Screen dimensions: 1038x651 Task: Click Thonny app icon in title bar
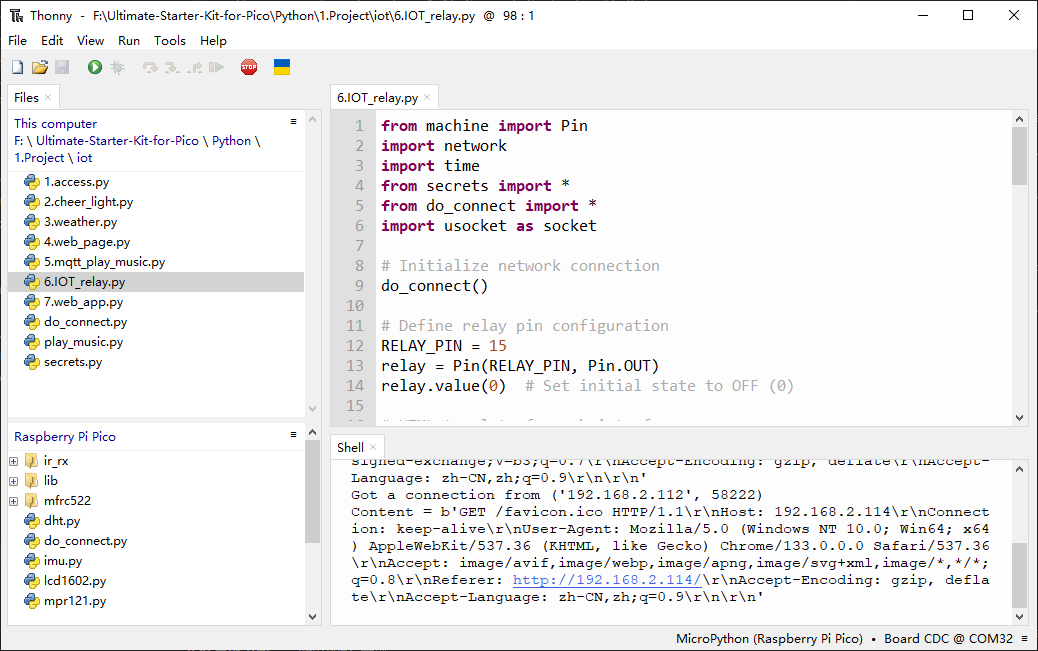[17, 15]
